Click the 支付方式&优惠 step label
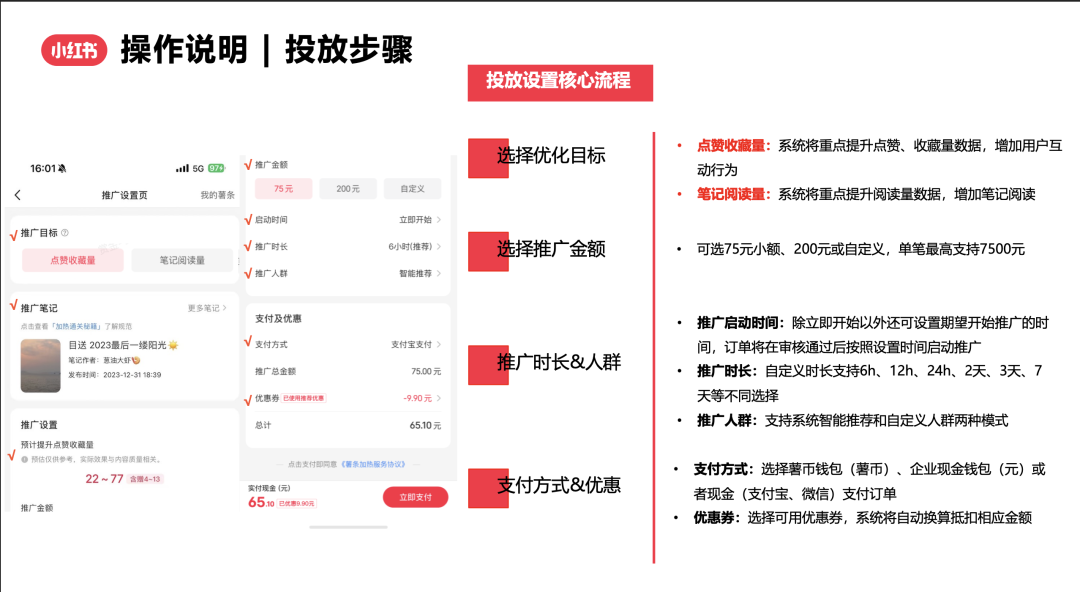The width and height of the screenshot is (1080, 592). [x=559, y=485]
